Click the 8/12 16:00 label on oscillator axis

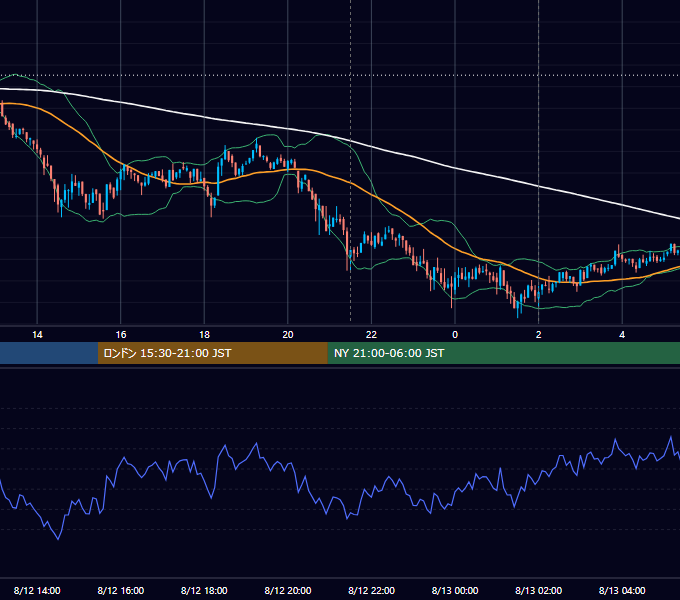click(x=121, y=590)
